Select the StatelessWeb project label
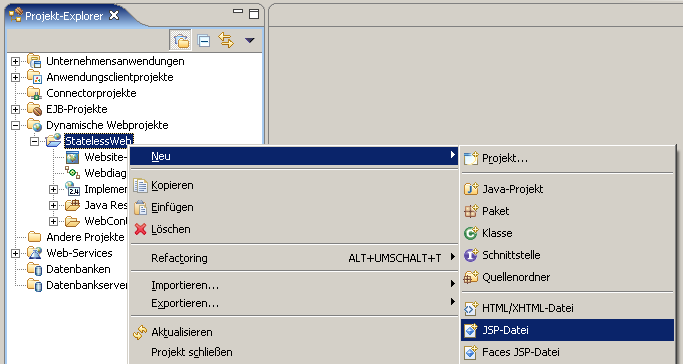Viewport: 683px width, 364px height. tap(98, 141)
